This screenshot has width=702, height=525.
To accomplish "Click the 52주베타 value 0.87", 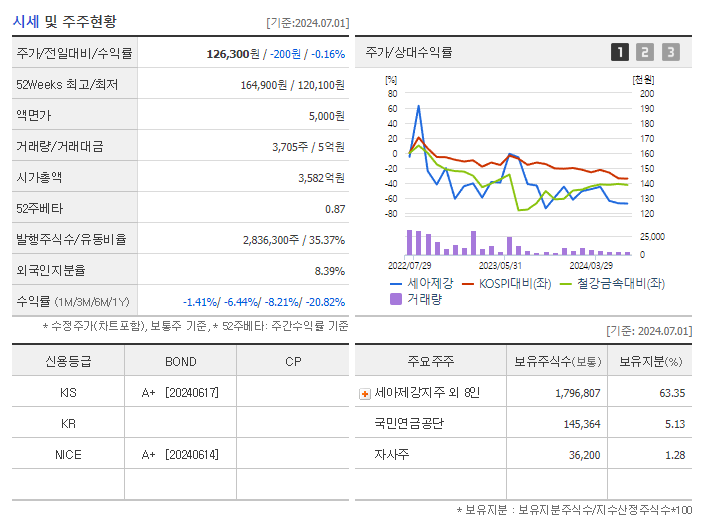I will click(335, 209).
